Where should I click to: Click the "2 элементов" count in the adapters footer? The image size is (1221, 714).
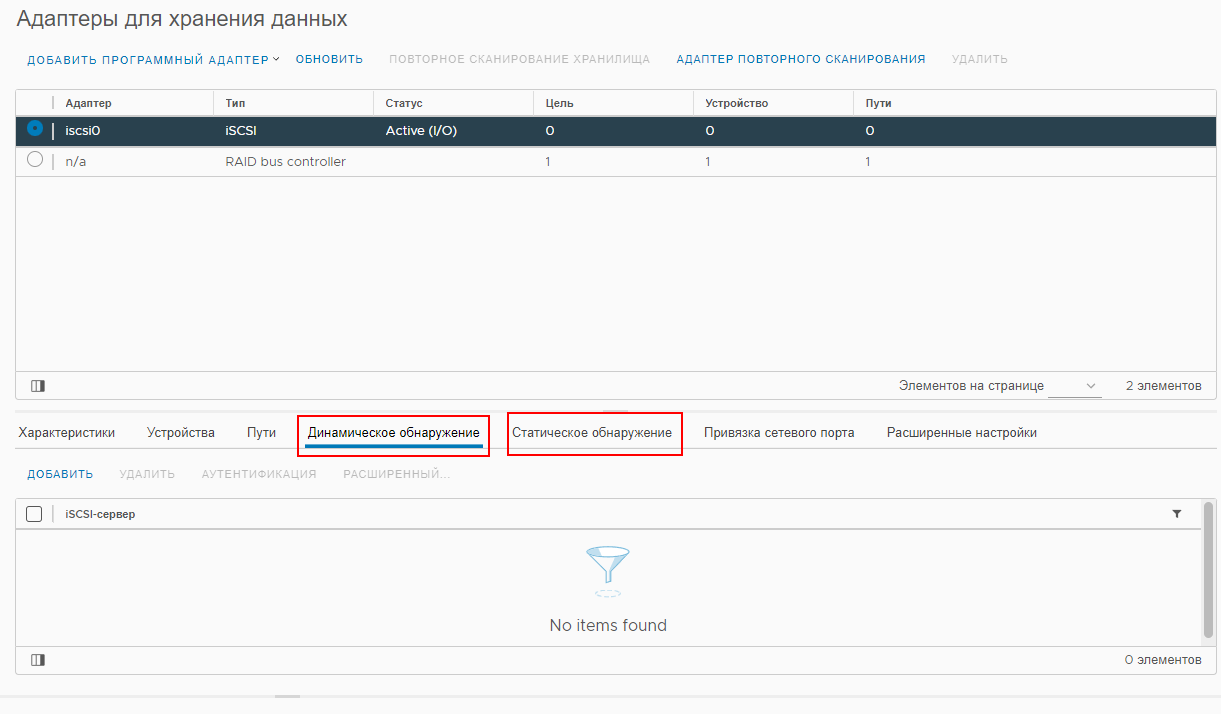pos(1164,386)
